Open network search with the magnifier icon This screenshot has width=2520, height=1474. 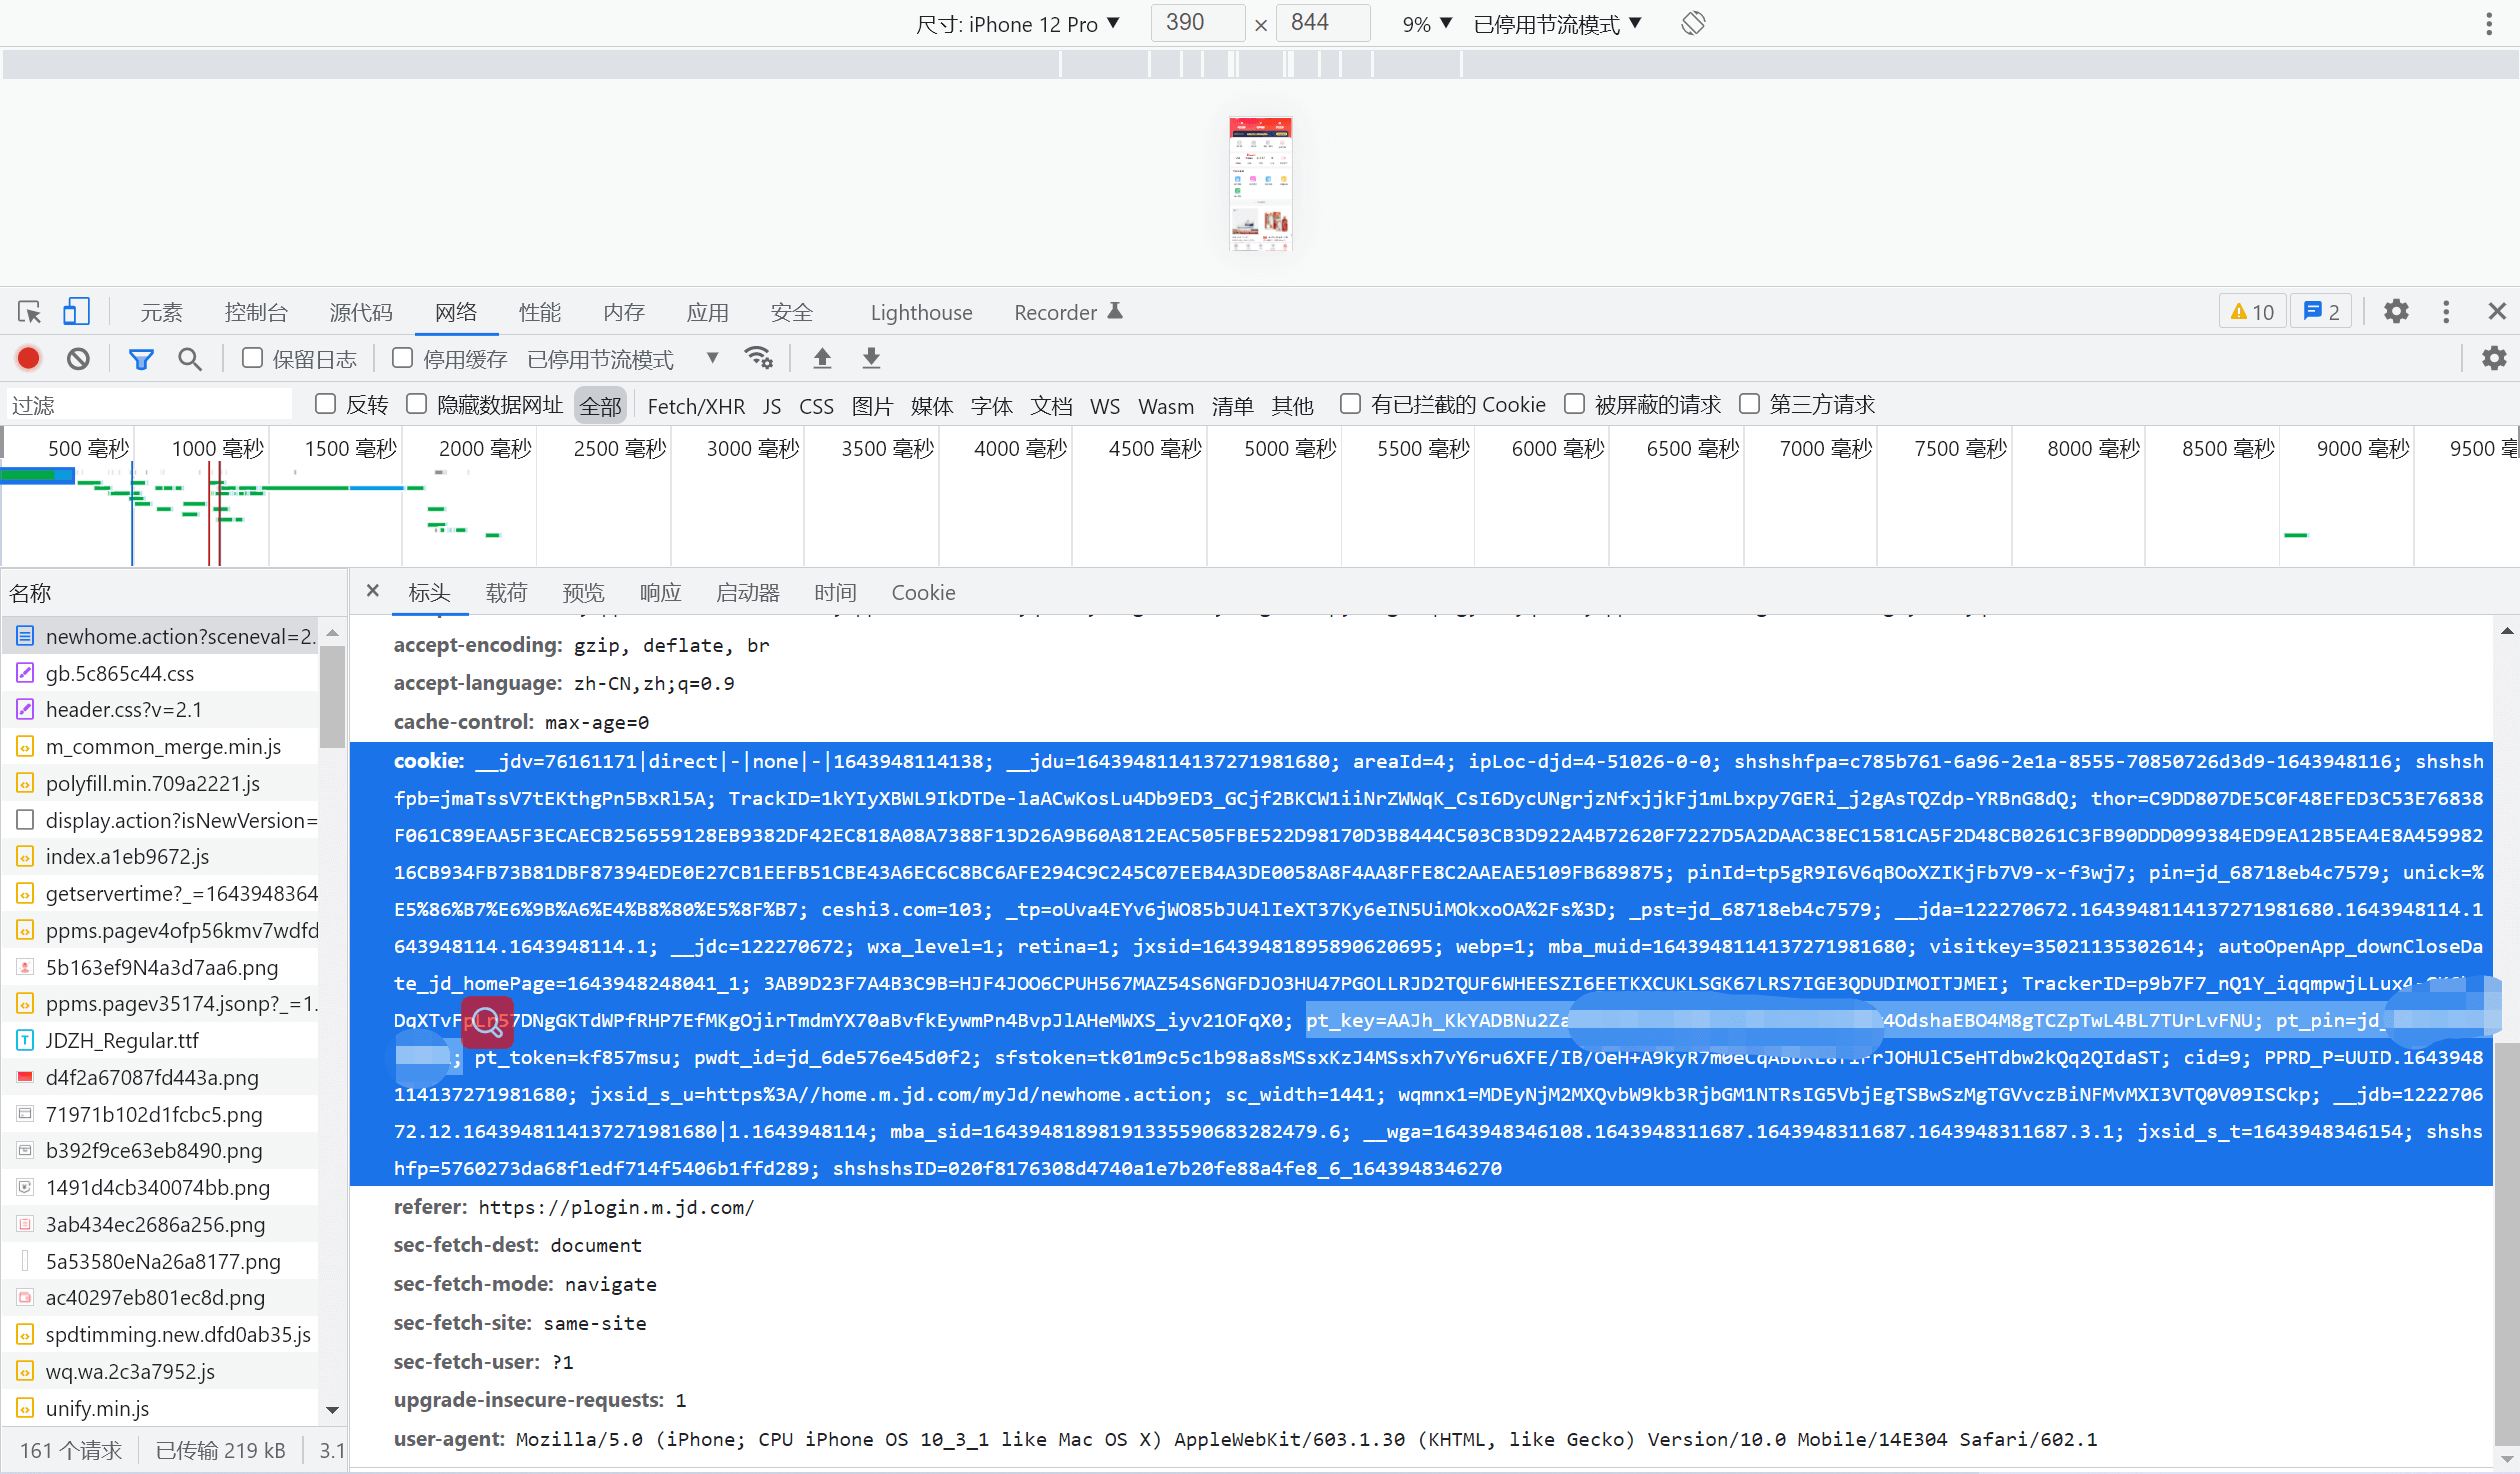189,358
